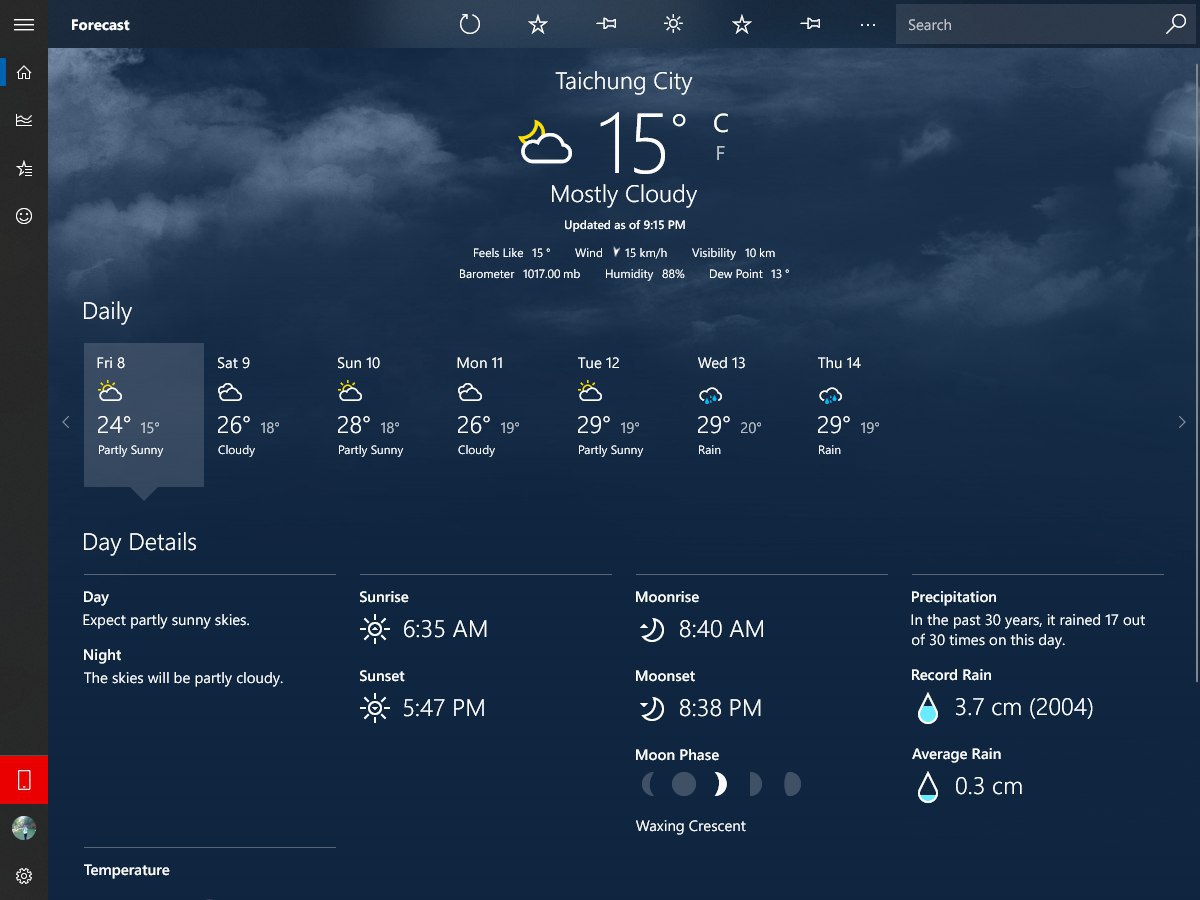1200x900 pixels.
Task: Click the star icon next to the refresh icon
Action: point(538,24)
